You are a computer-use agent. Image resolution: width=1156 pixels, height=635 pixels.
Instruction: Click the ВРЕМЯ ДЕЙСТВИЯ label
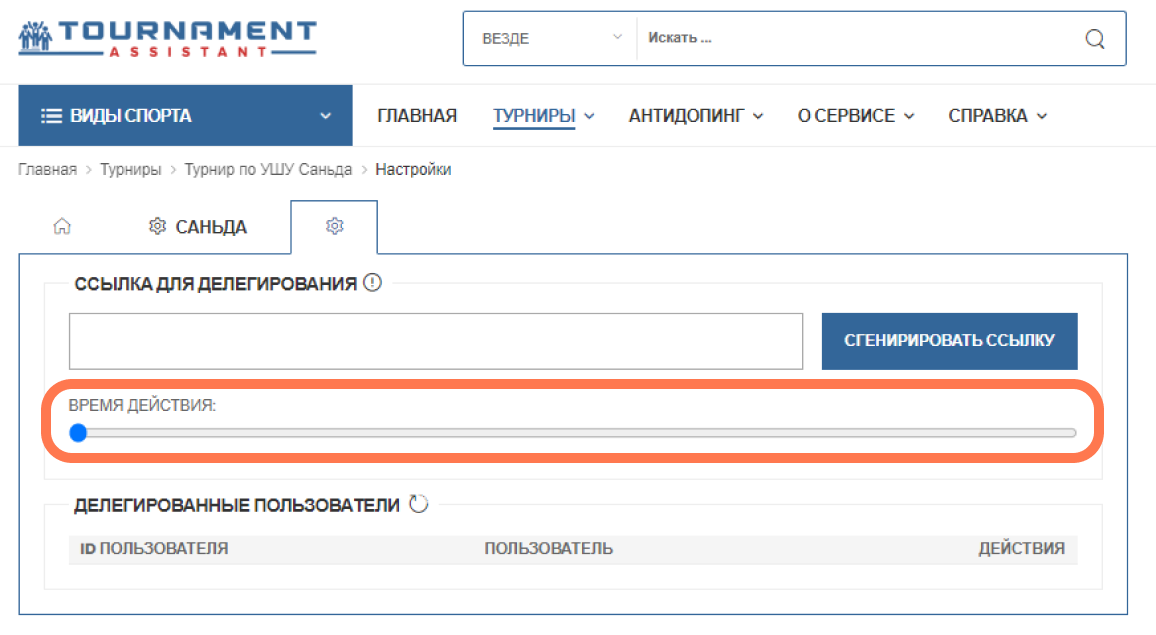[x=142, y=405]
